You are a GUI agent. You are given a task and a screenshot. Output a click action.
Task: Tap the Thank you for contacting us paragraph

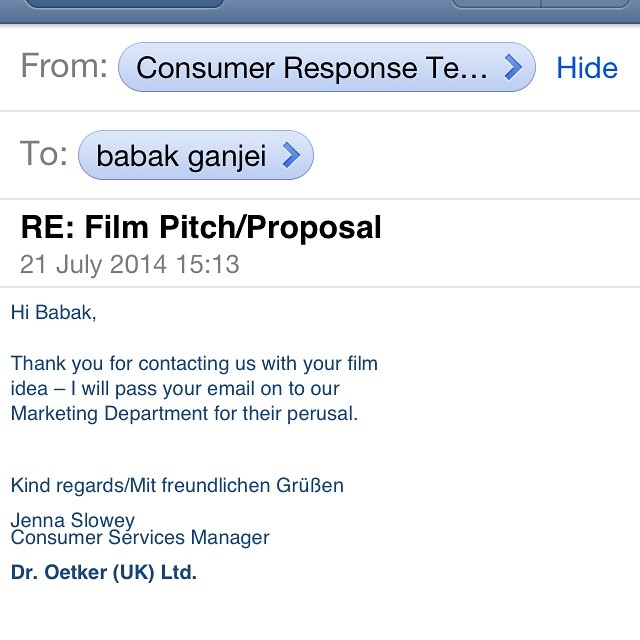(x=194, y=388)
